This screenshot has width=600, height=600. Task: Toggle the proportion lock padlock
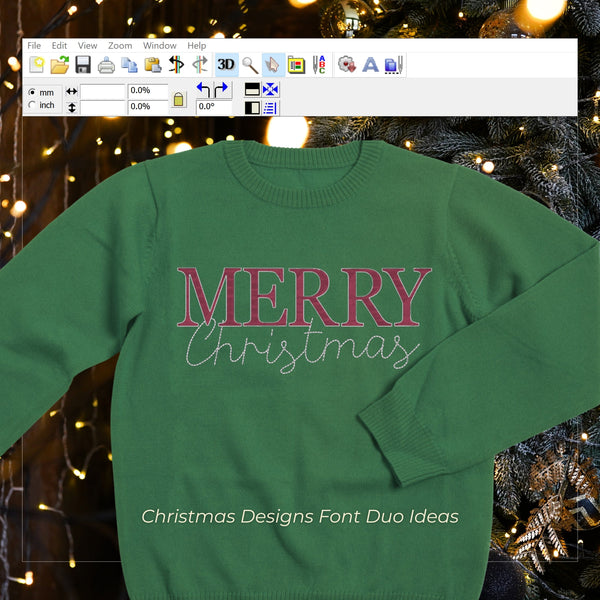178,99
